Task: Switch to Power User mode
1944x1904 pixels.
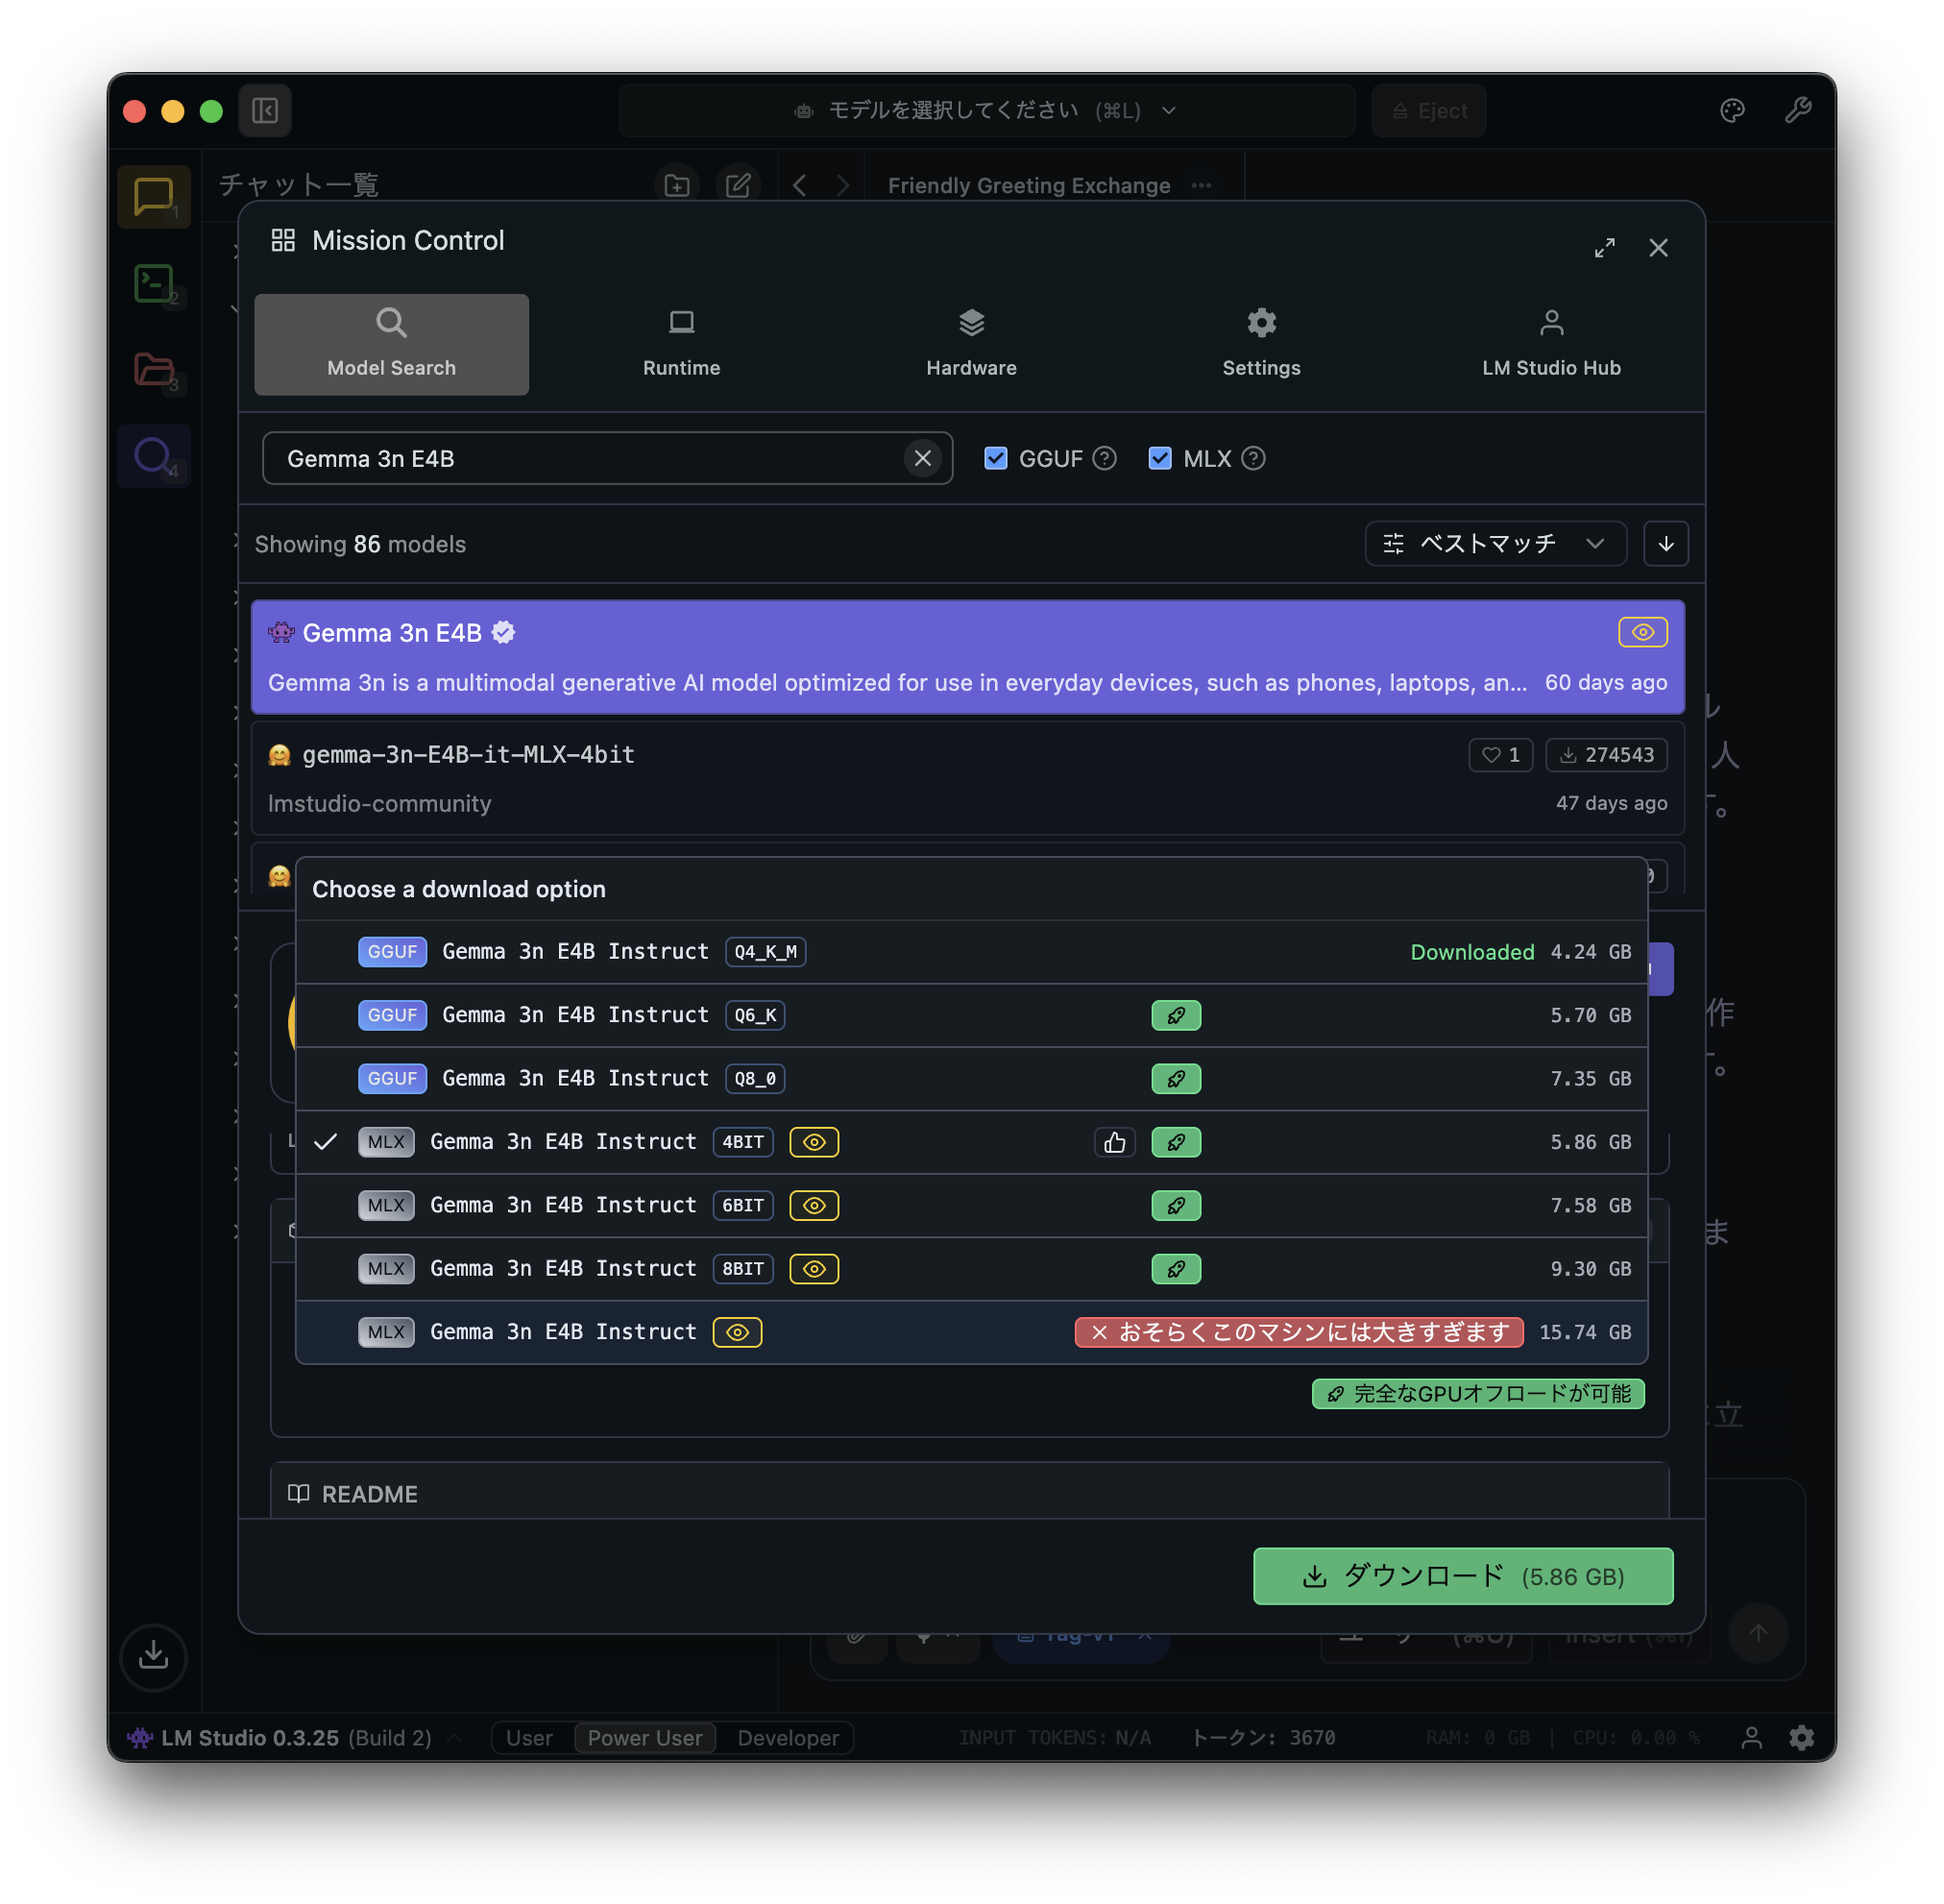Action: click(x=645, y=1738)
